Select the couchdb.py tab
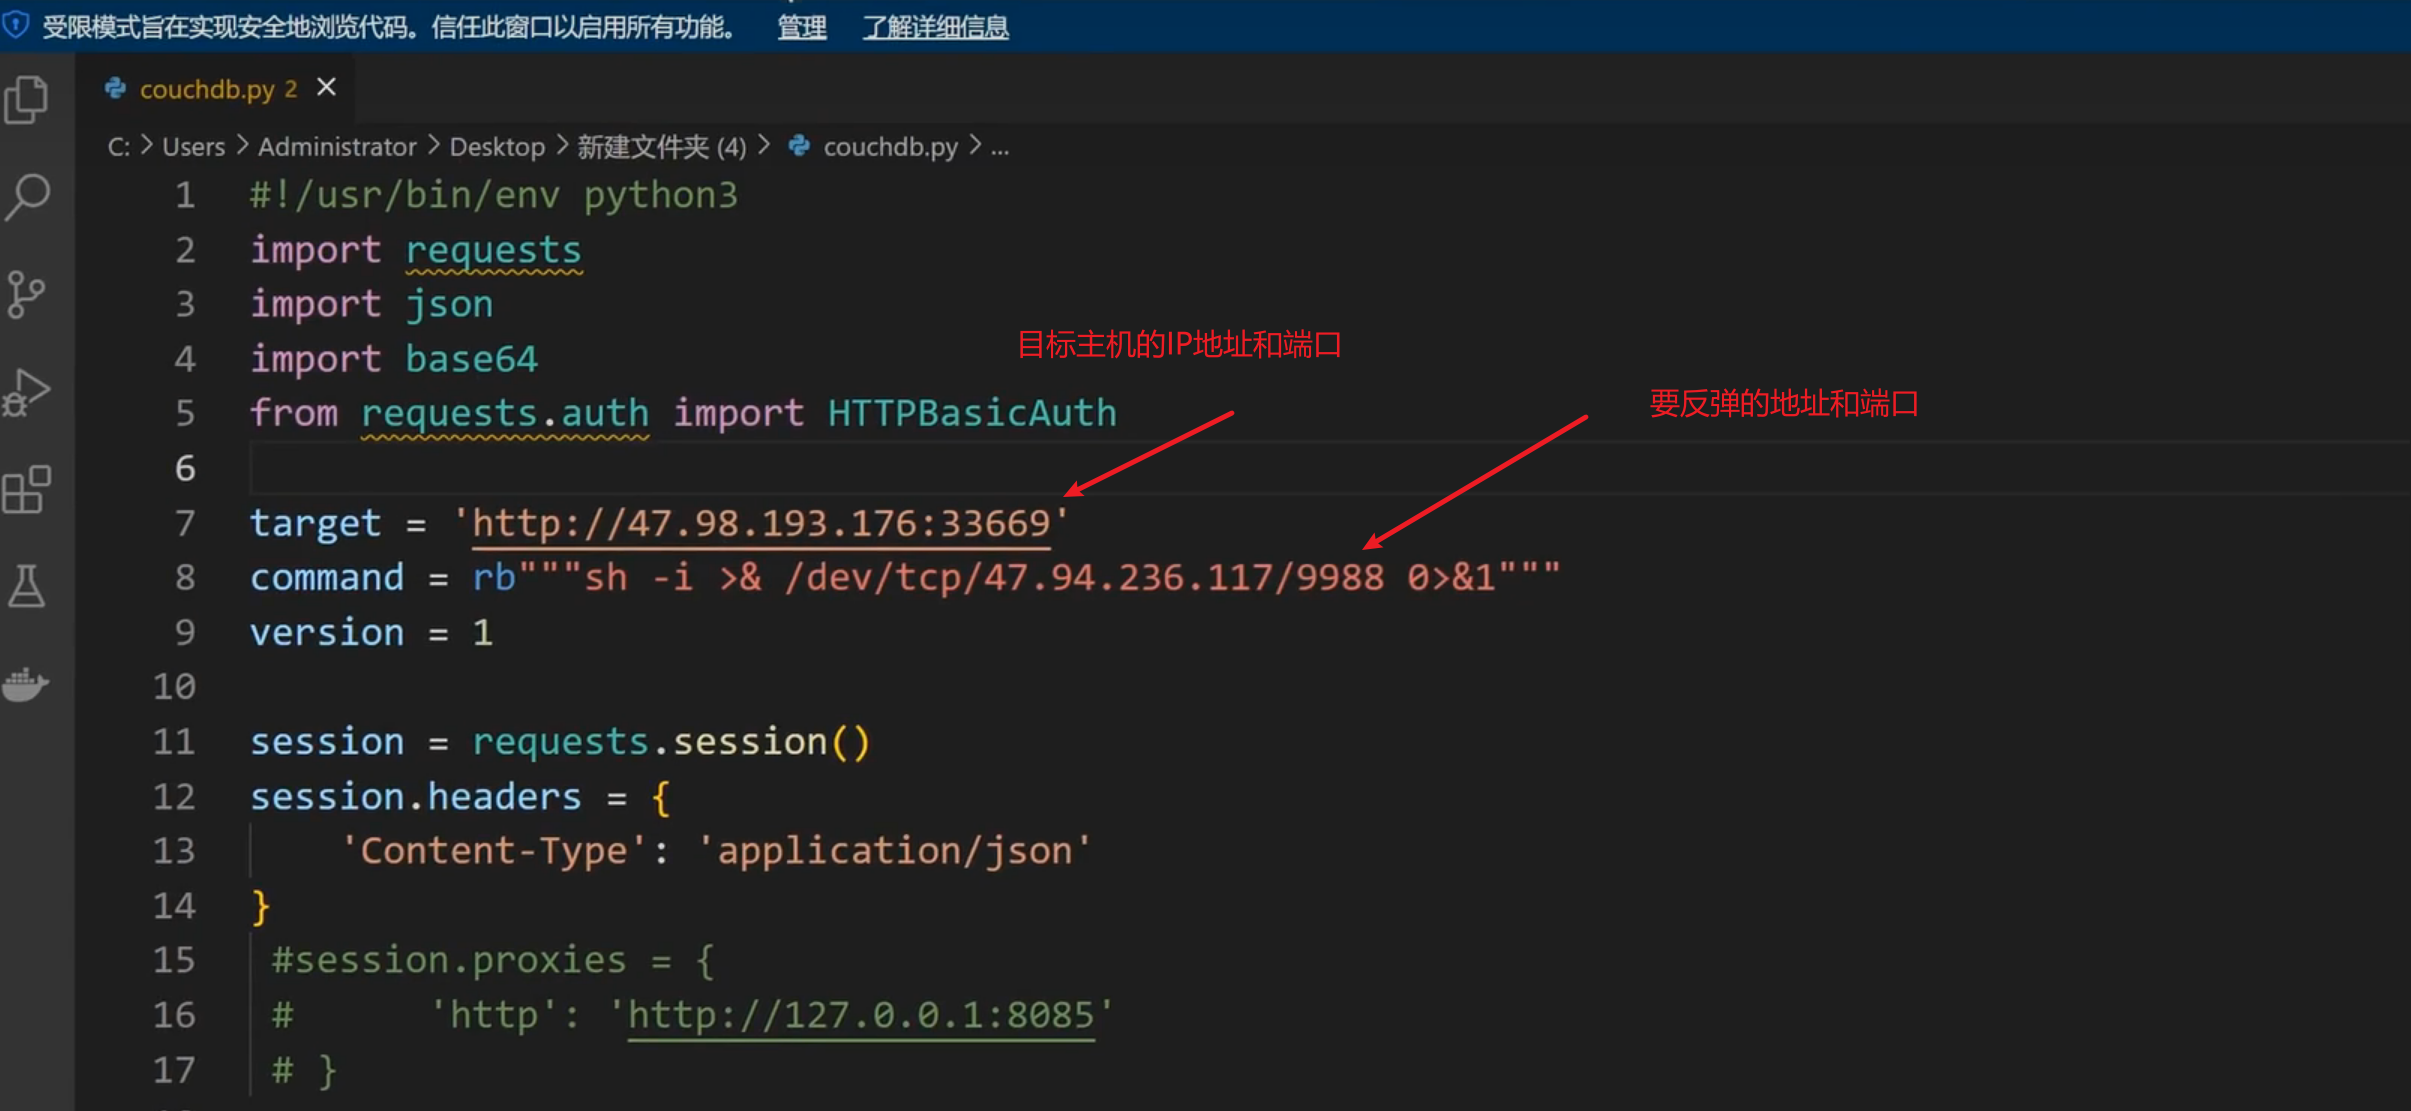 (x=206, y=89)
